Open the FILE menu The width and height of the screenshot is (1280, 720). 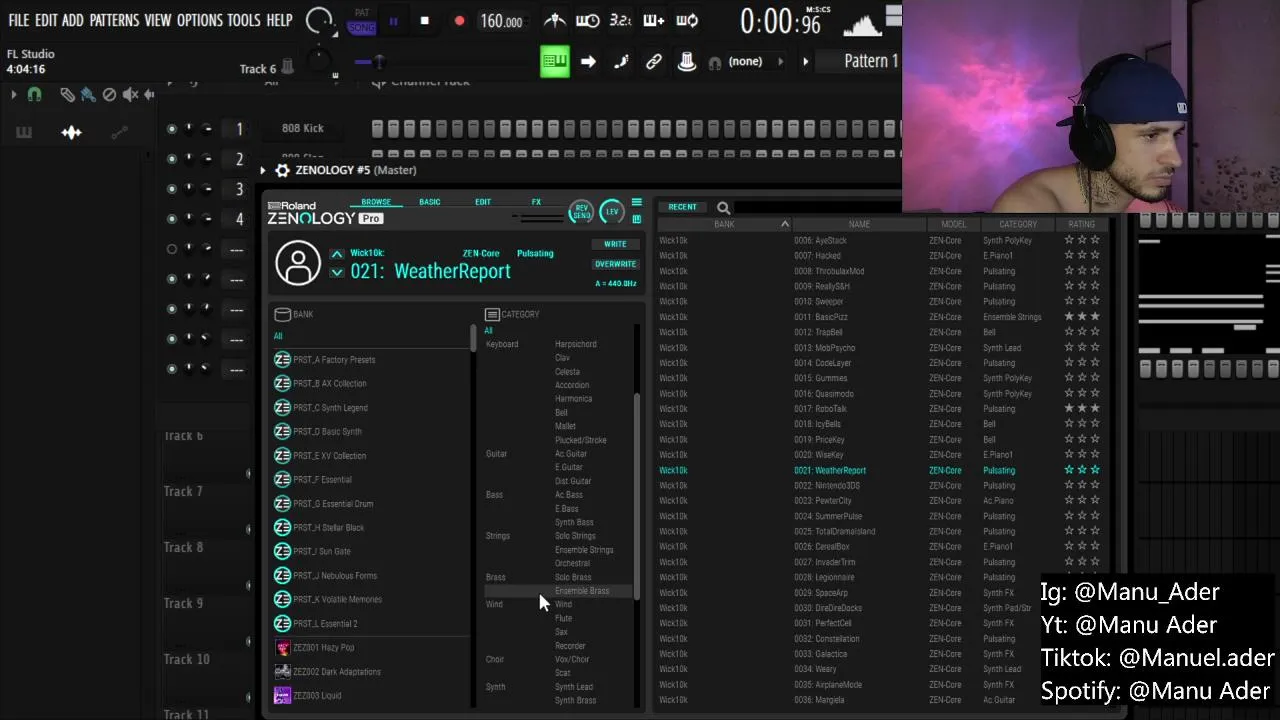pyautogui.click(x=19, y=20)
